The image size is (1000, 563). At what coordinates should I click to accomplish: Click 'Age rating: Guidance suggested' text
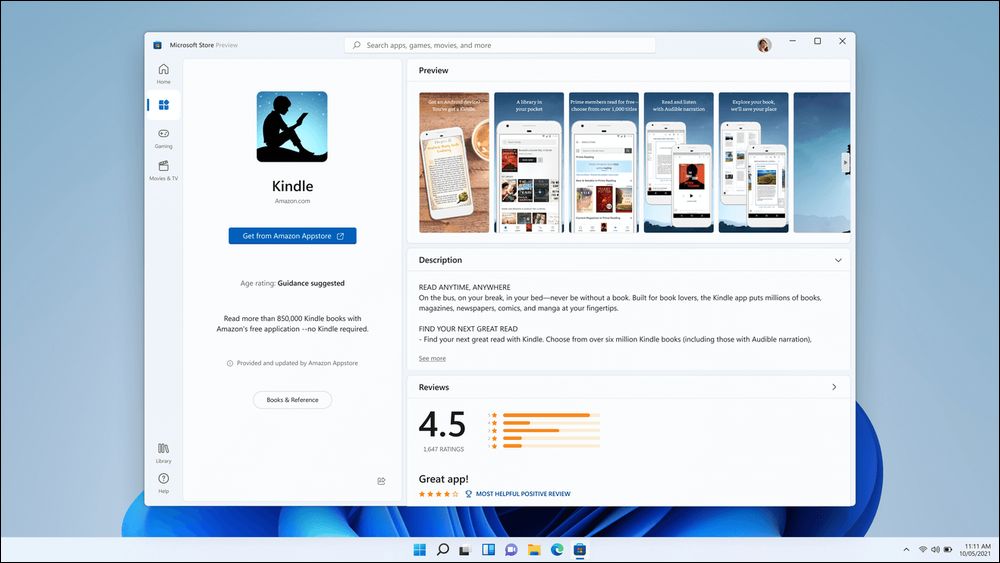pos(292,283)
